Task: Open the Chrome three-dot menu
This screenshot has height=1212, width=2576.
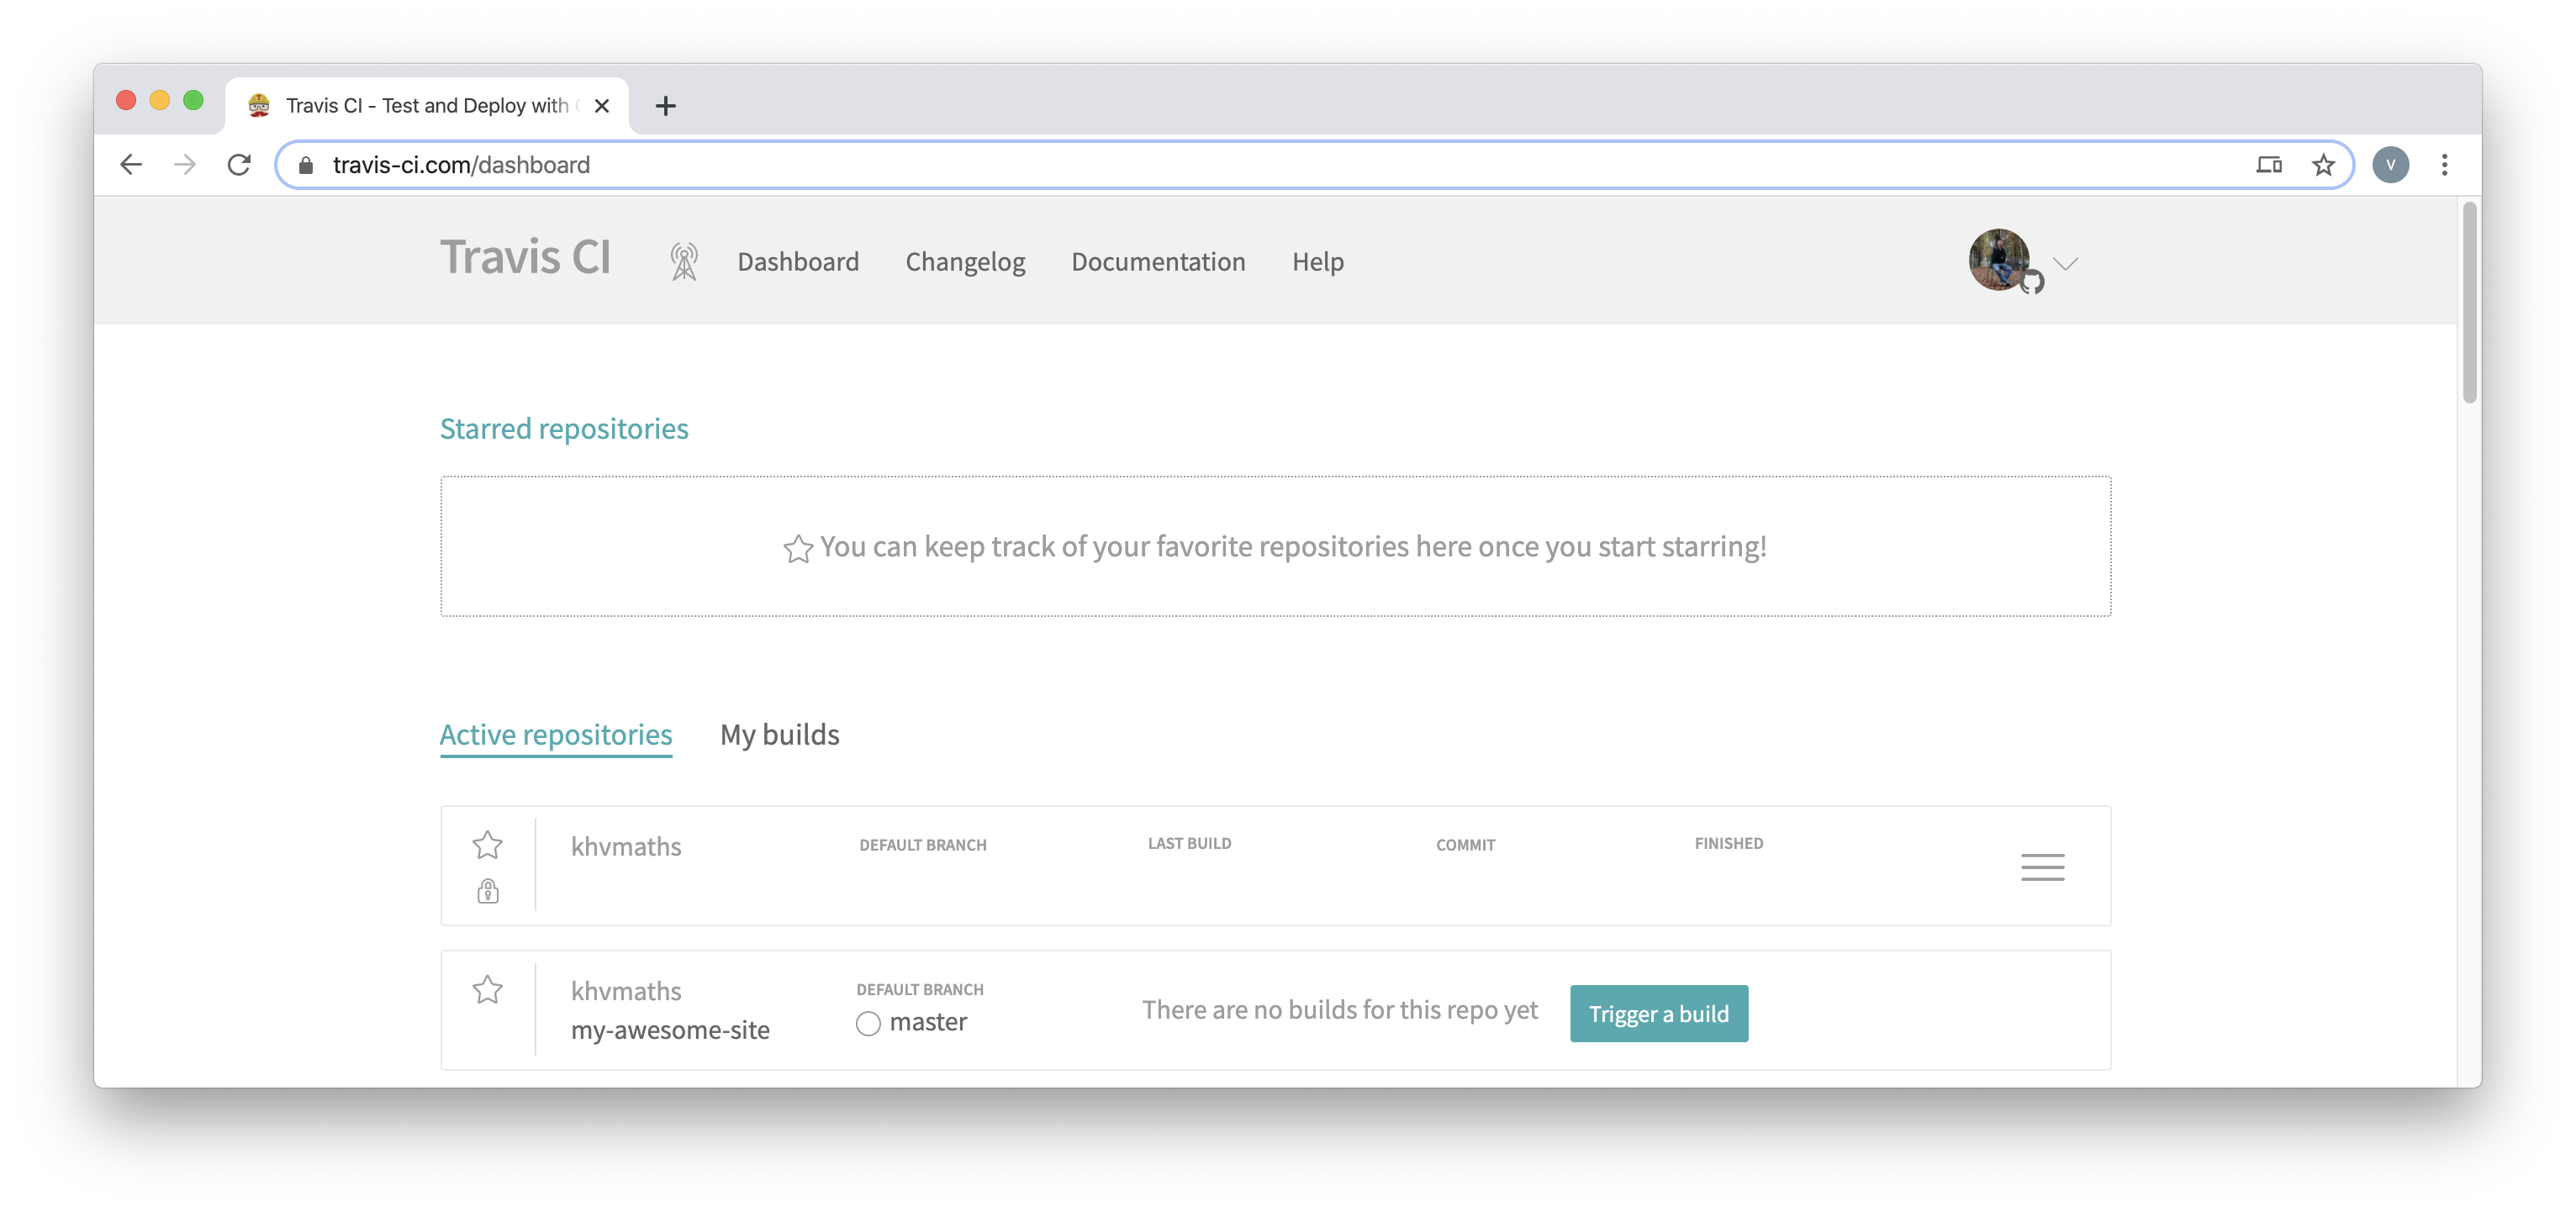Action: click(x=2444, y=165)
